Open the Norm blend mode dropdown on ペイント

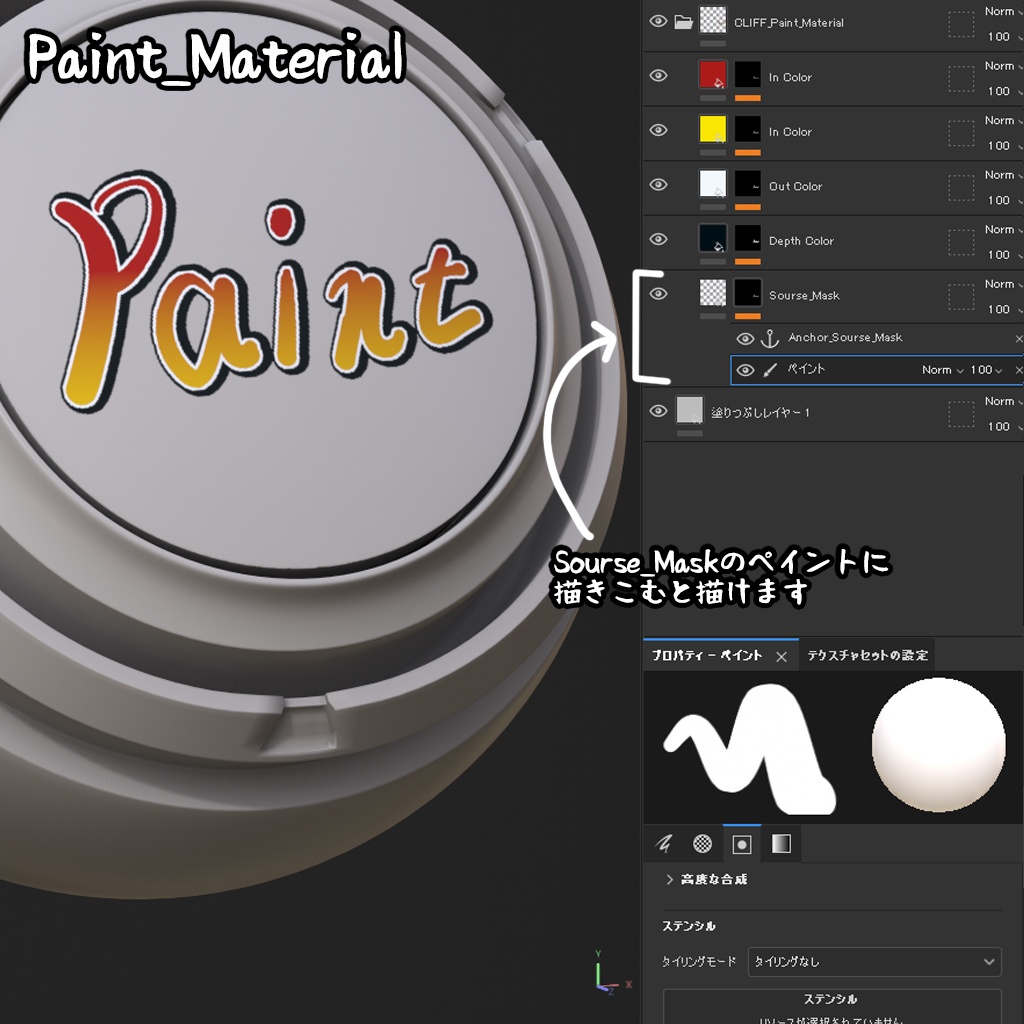click(x=942, y=369)
